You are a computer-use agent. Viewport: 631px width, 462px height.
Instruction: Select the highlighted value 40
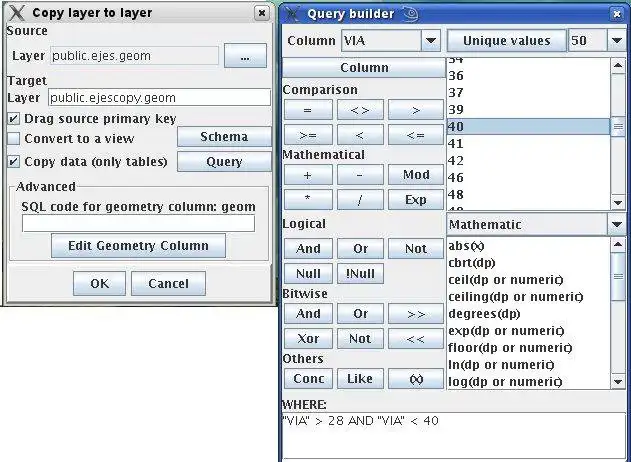pos(528,126)
